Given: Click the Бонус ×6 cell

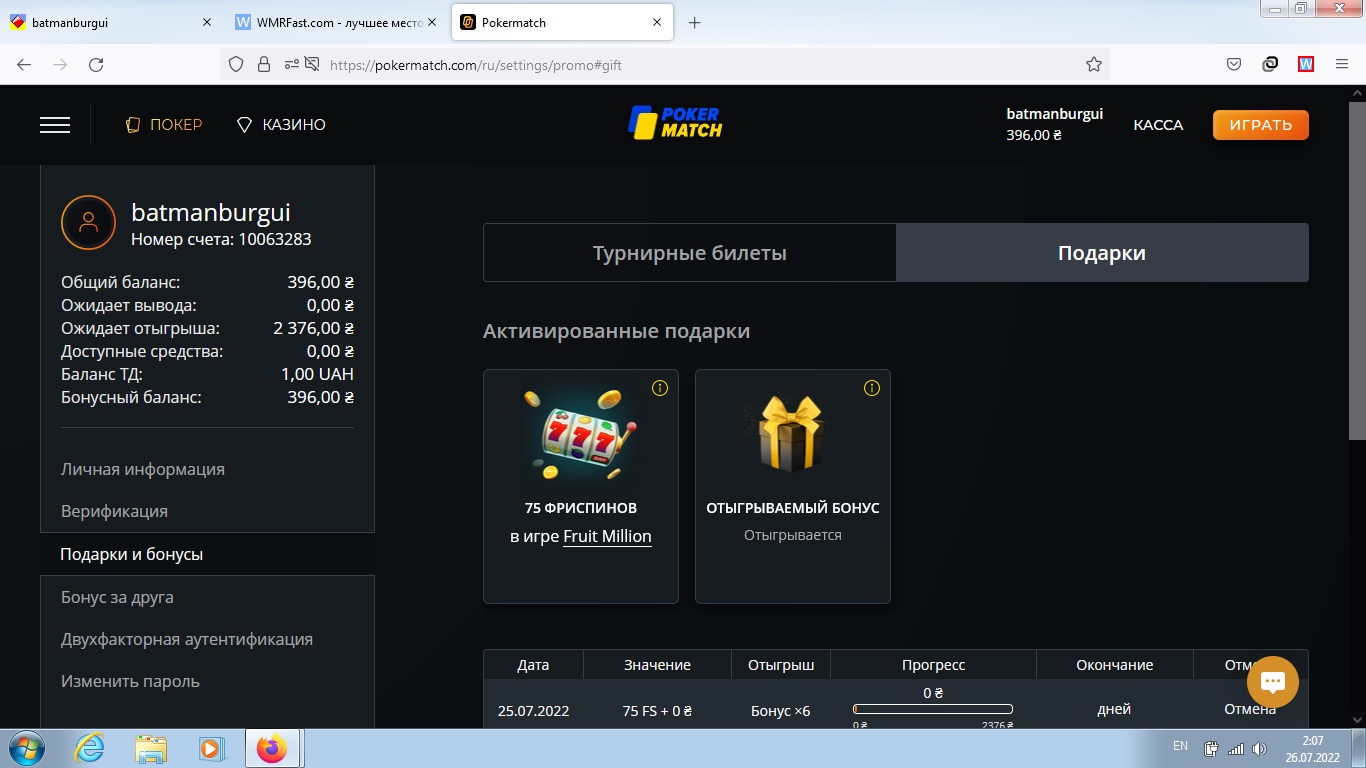Looking at the screenshot, I should (x=780, y=711).
